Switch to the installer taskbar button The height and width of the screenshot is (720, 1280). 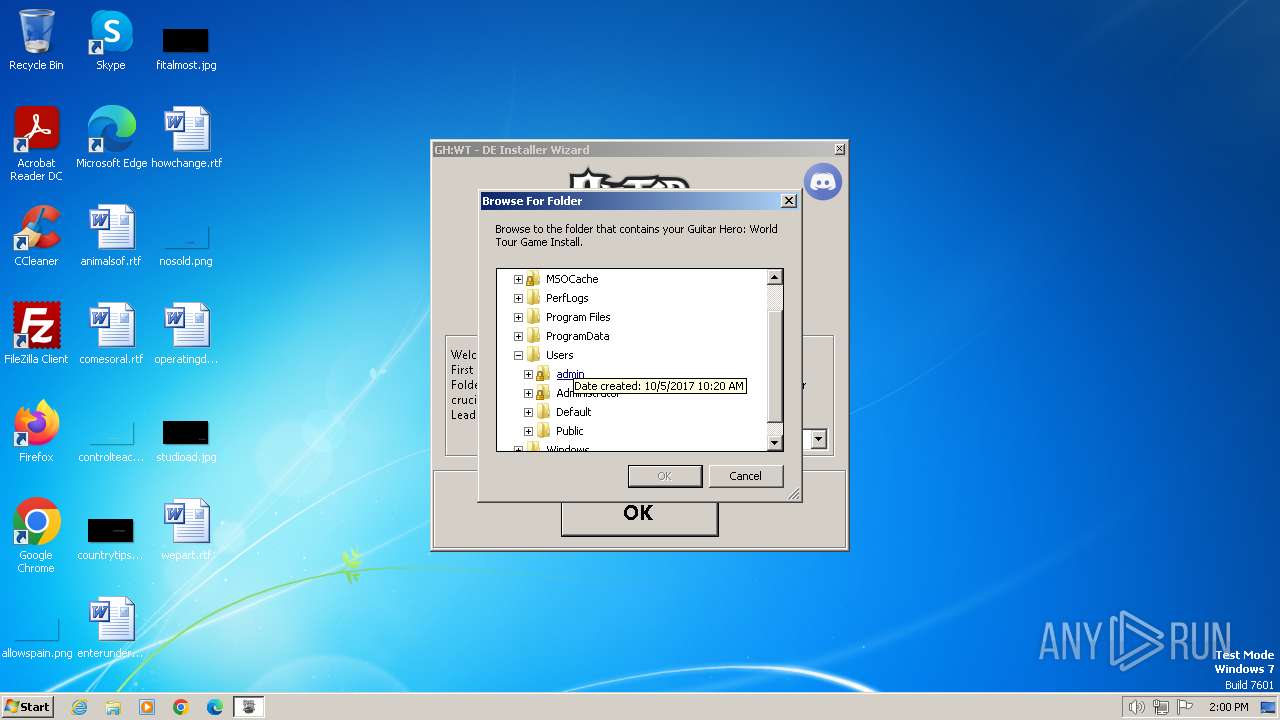coord(249,707)
